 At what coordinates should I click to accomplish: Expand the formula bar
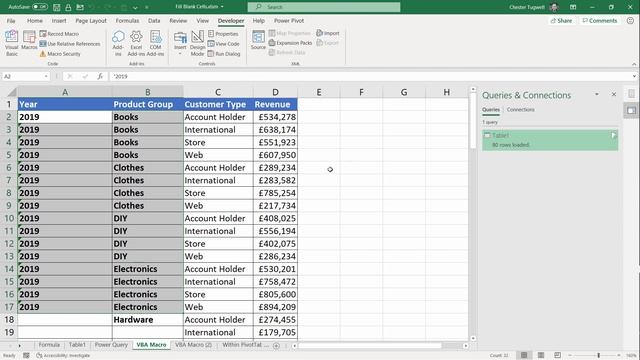634,76
